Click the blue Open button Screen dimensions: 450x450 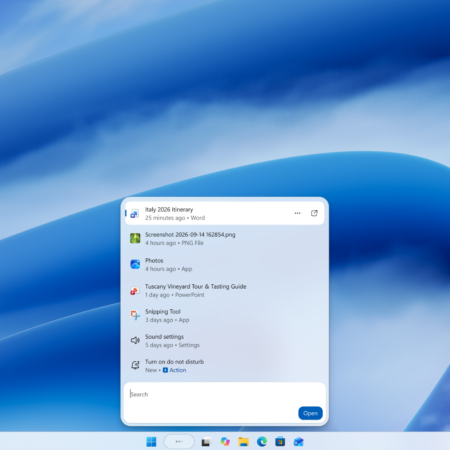310,413
